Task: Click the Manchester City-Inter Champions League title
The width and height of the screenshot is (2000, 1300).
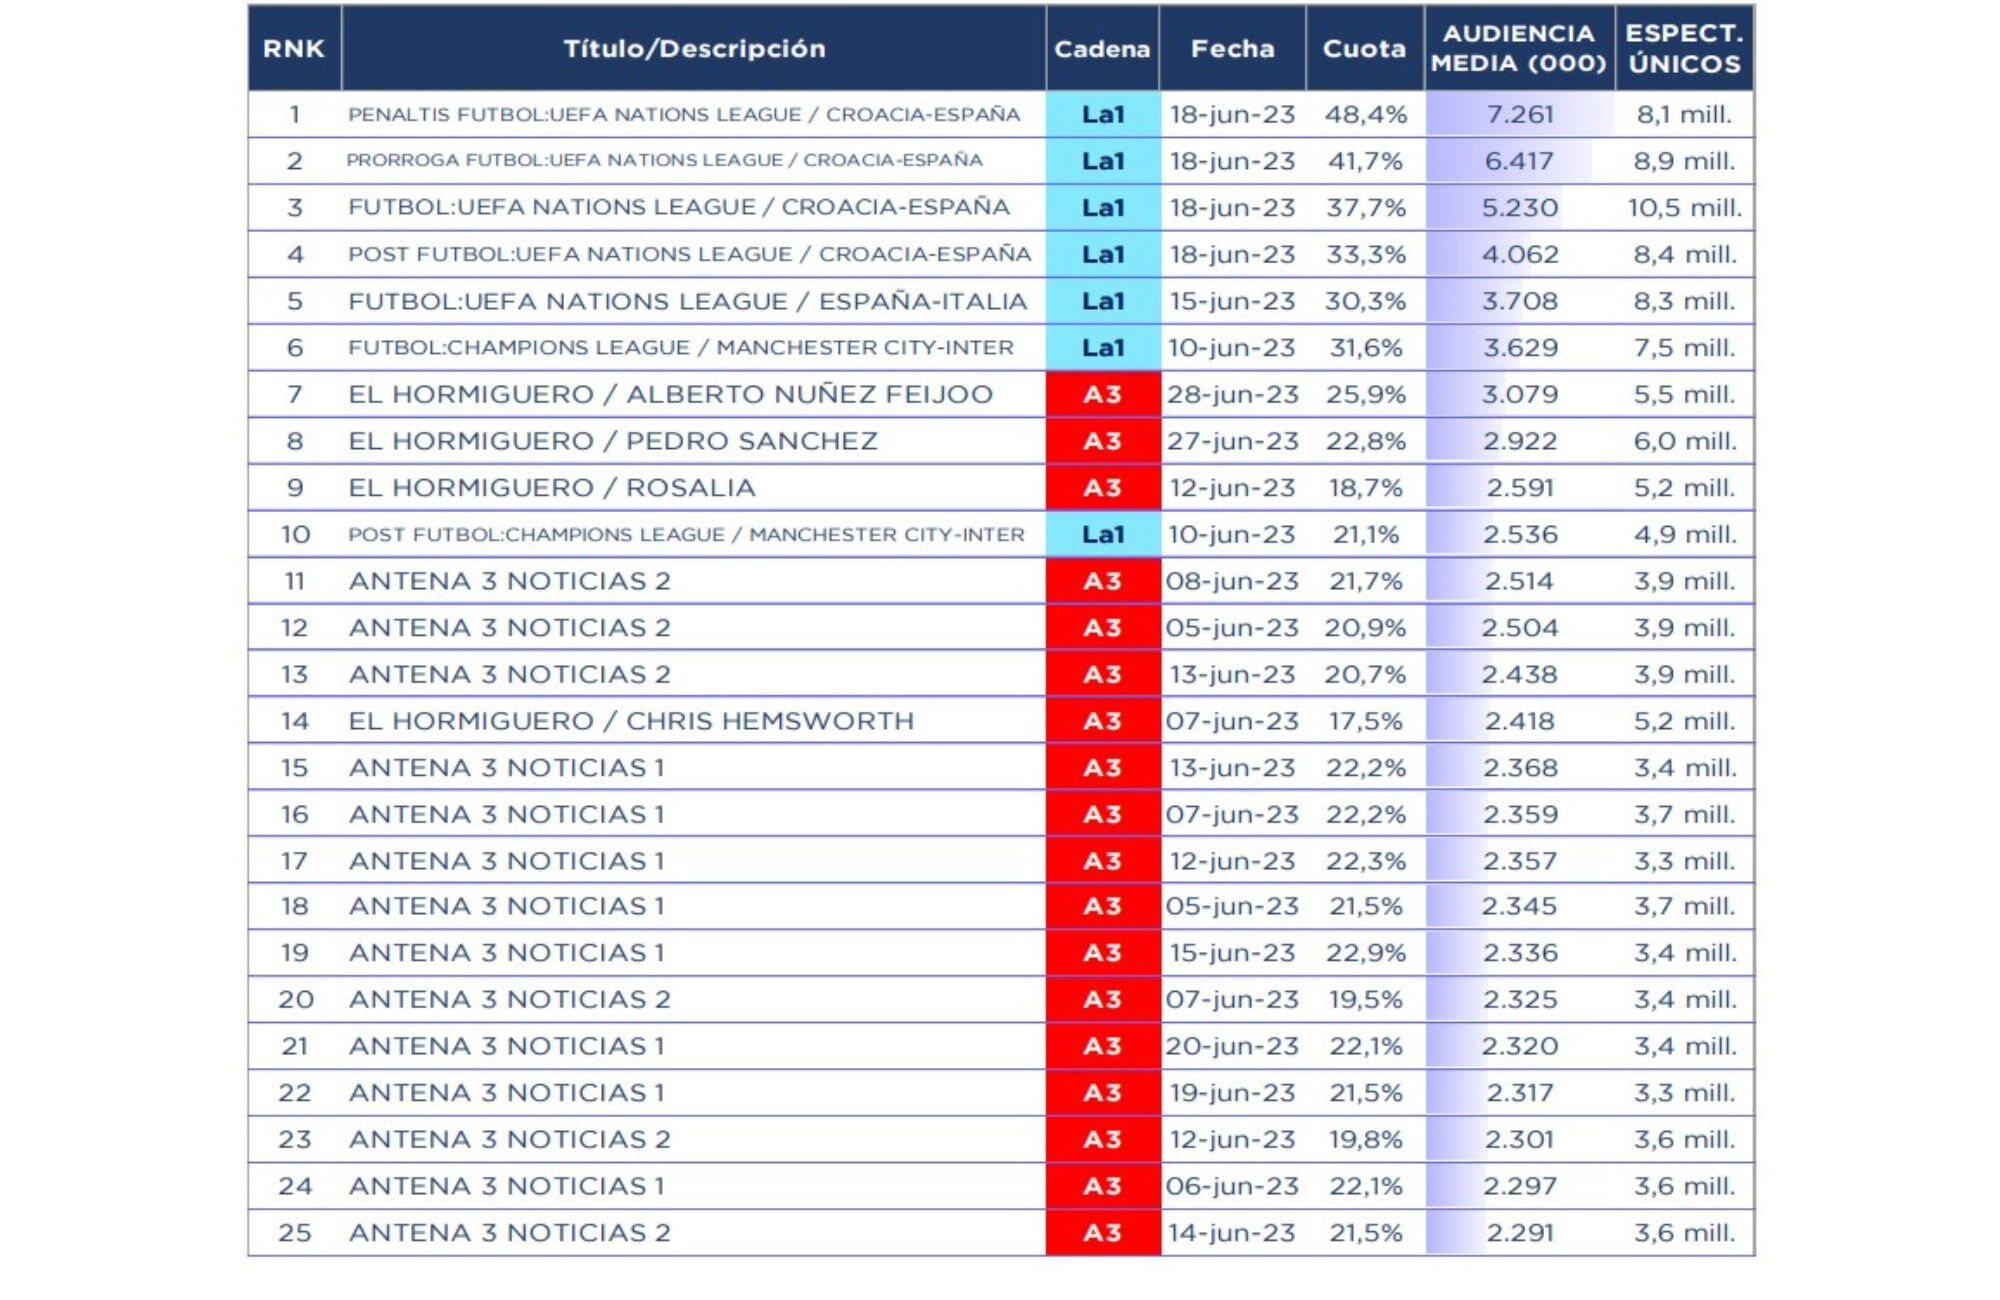Action: (680, 348)
